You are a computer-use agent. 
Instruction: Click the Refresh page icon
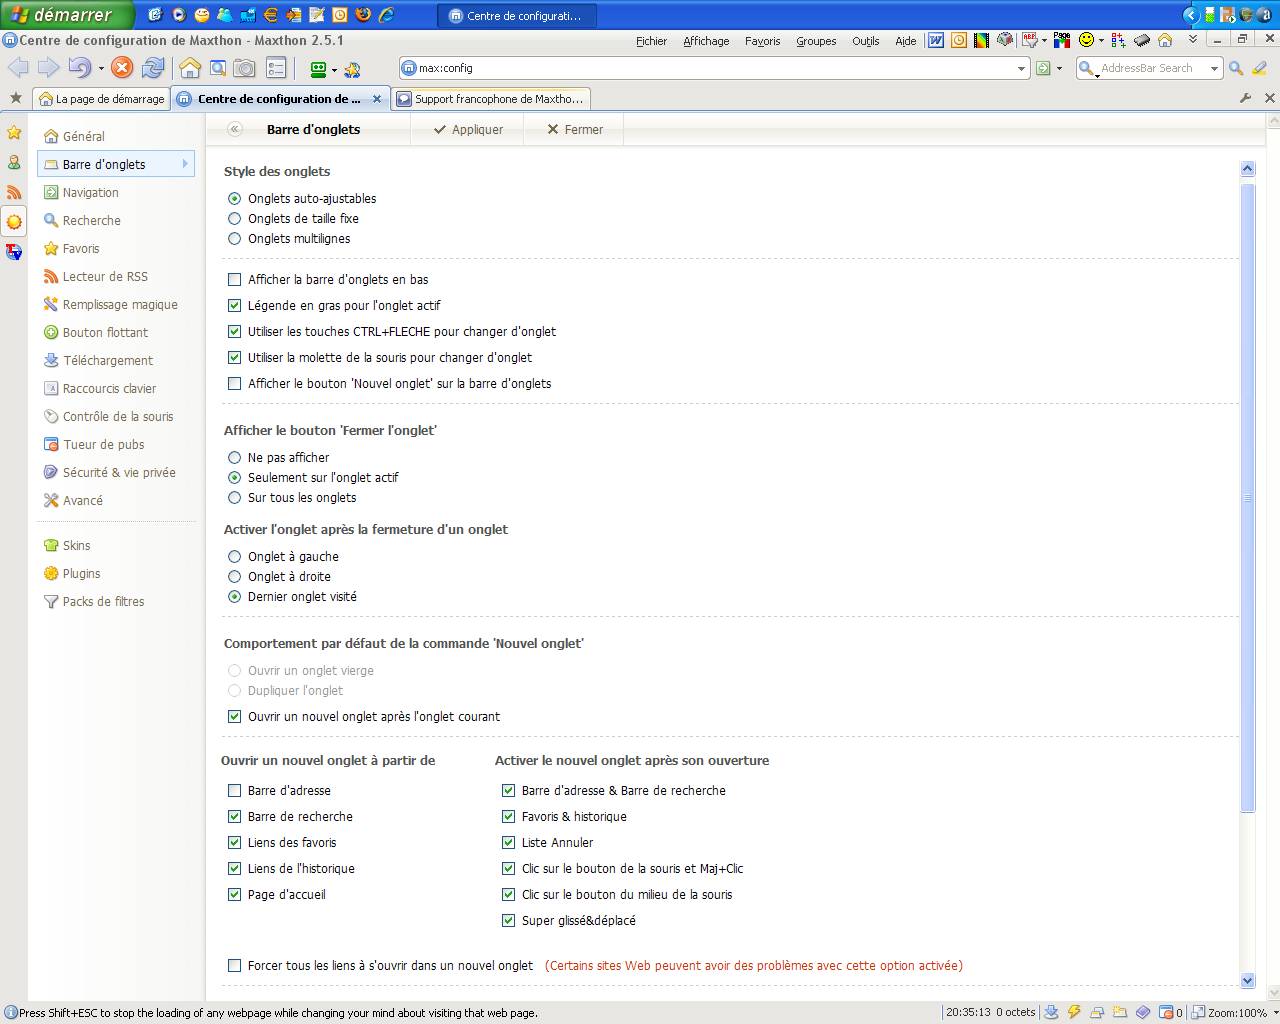click(153, 67)
